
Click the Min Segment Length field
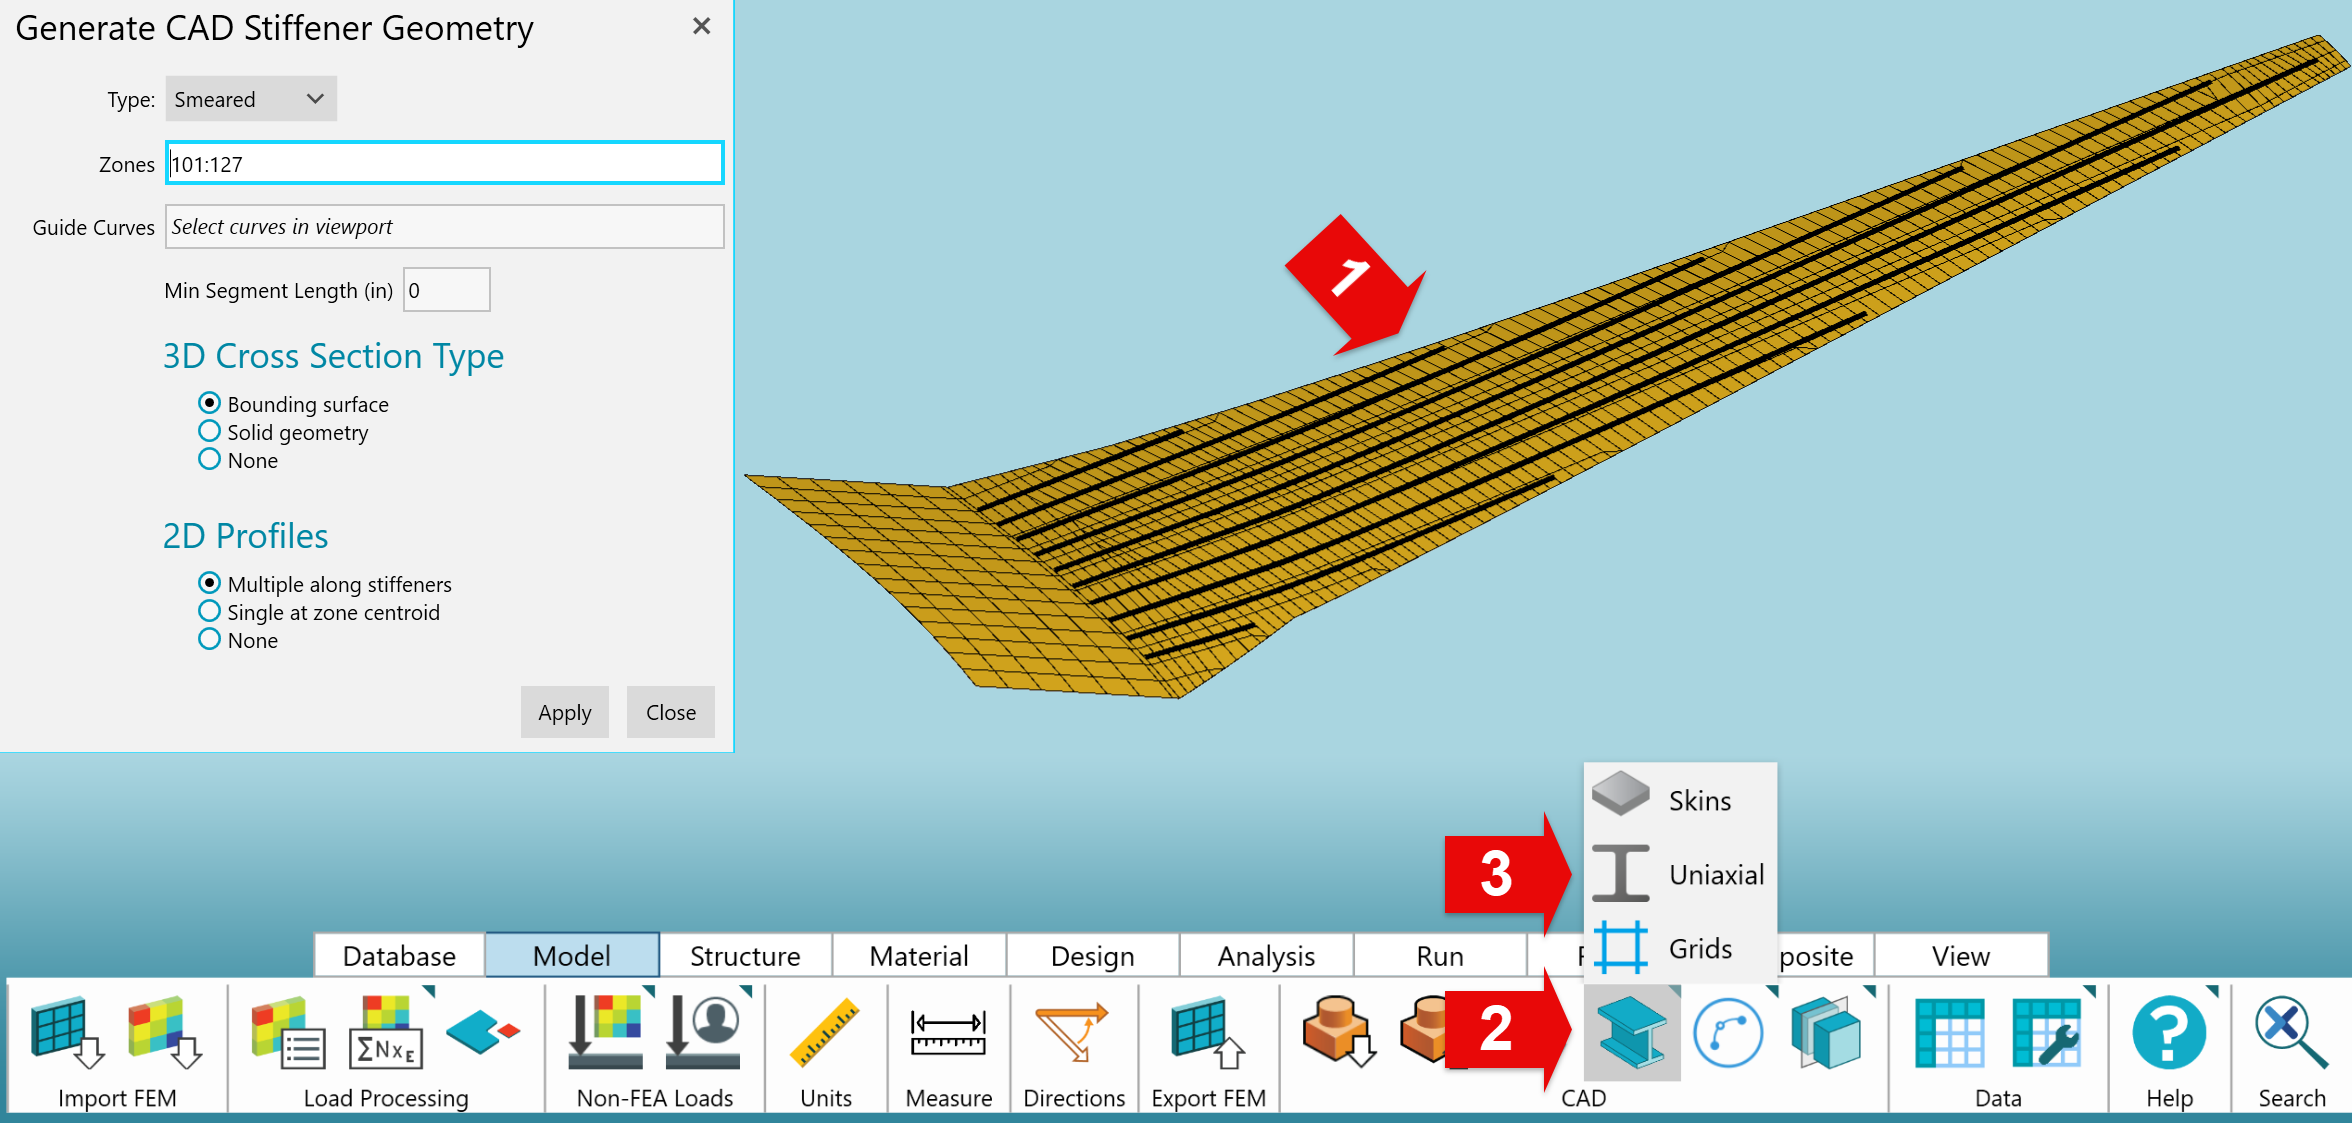click(446, 290)
